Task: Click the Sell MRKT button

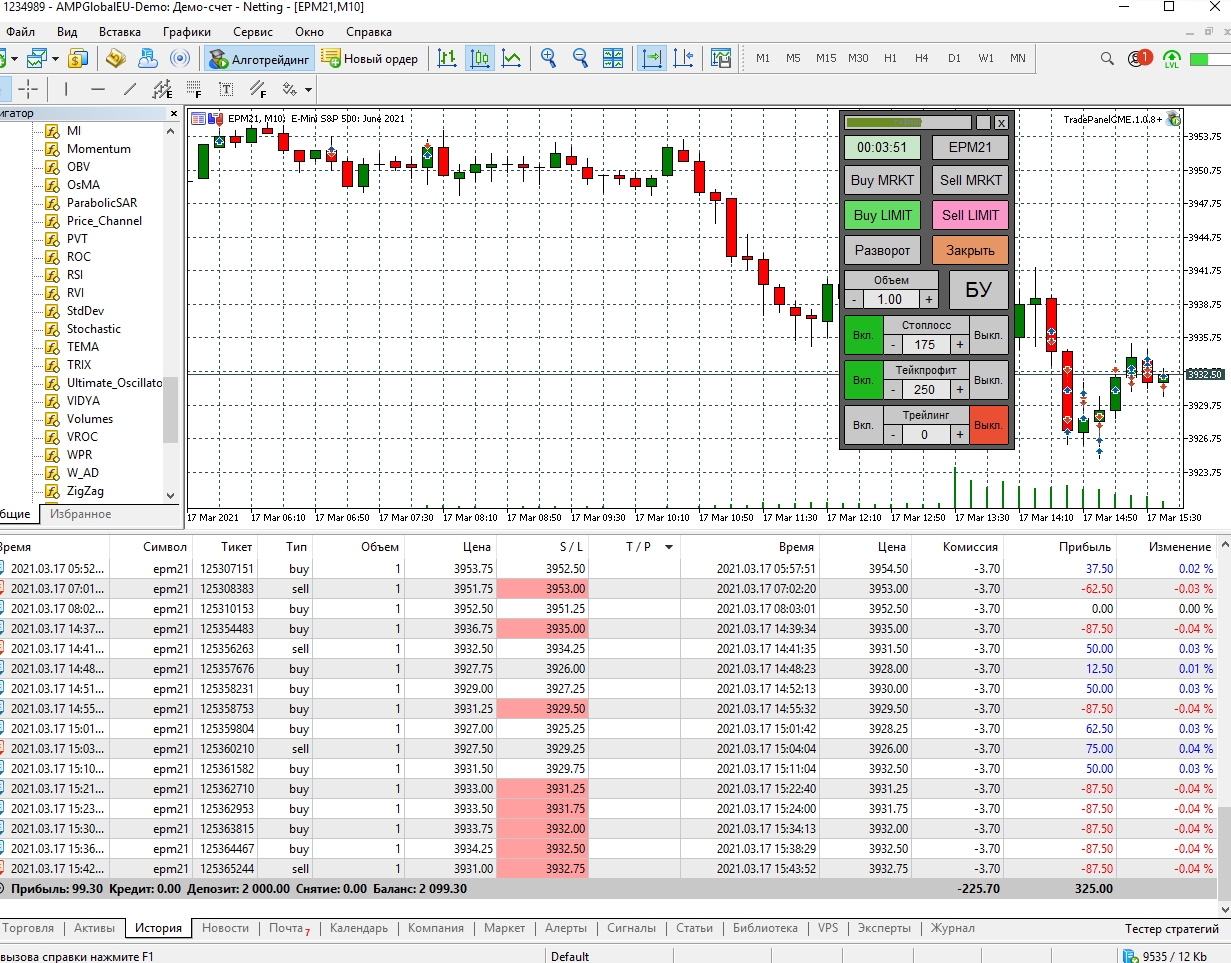Action: (x=970, y=181)
